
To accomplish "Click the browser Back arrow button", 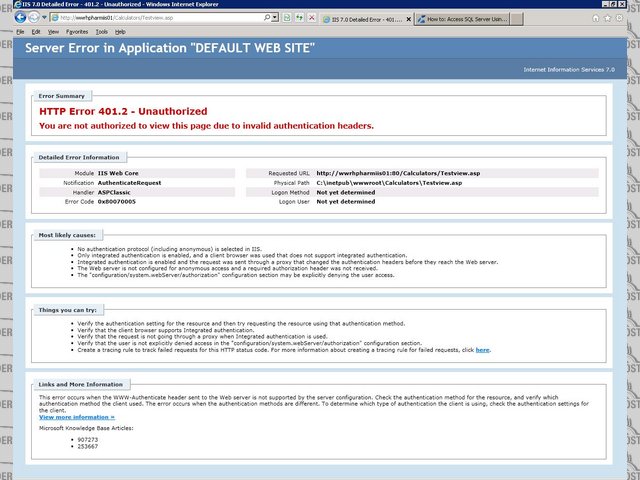I will pyautogui.click(x=20, y=17).
